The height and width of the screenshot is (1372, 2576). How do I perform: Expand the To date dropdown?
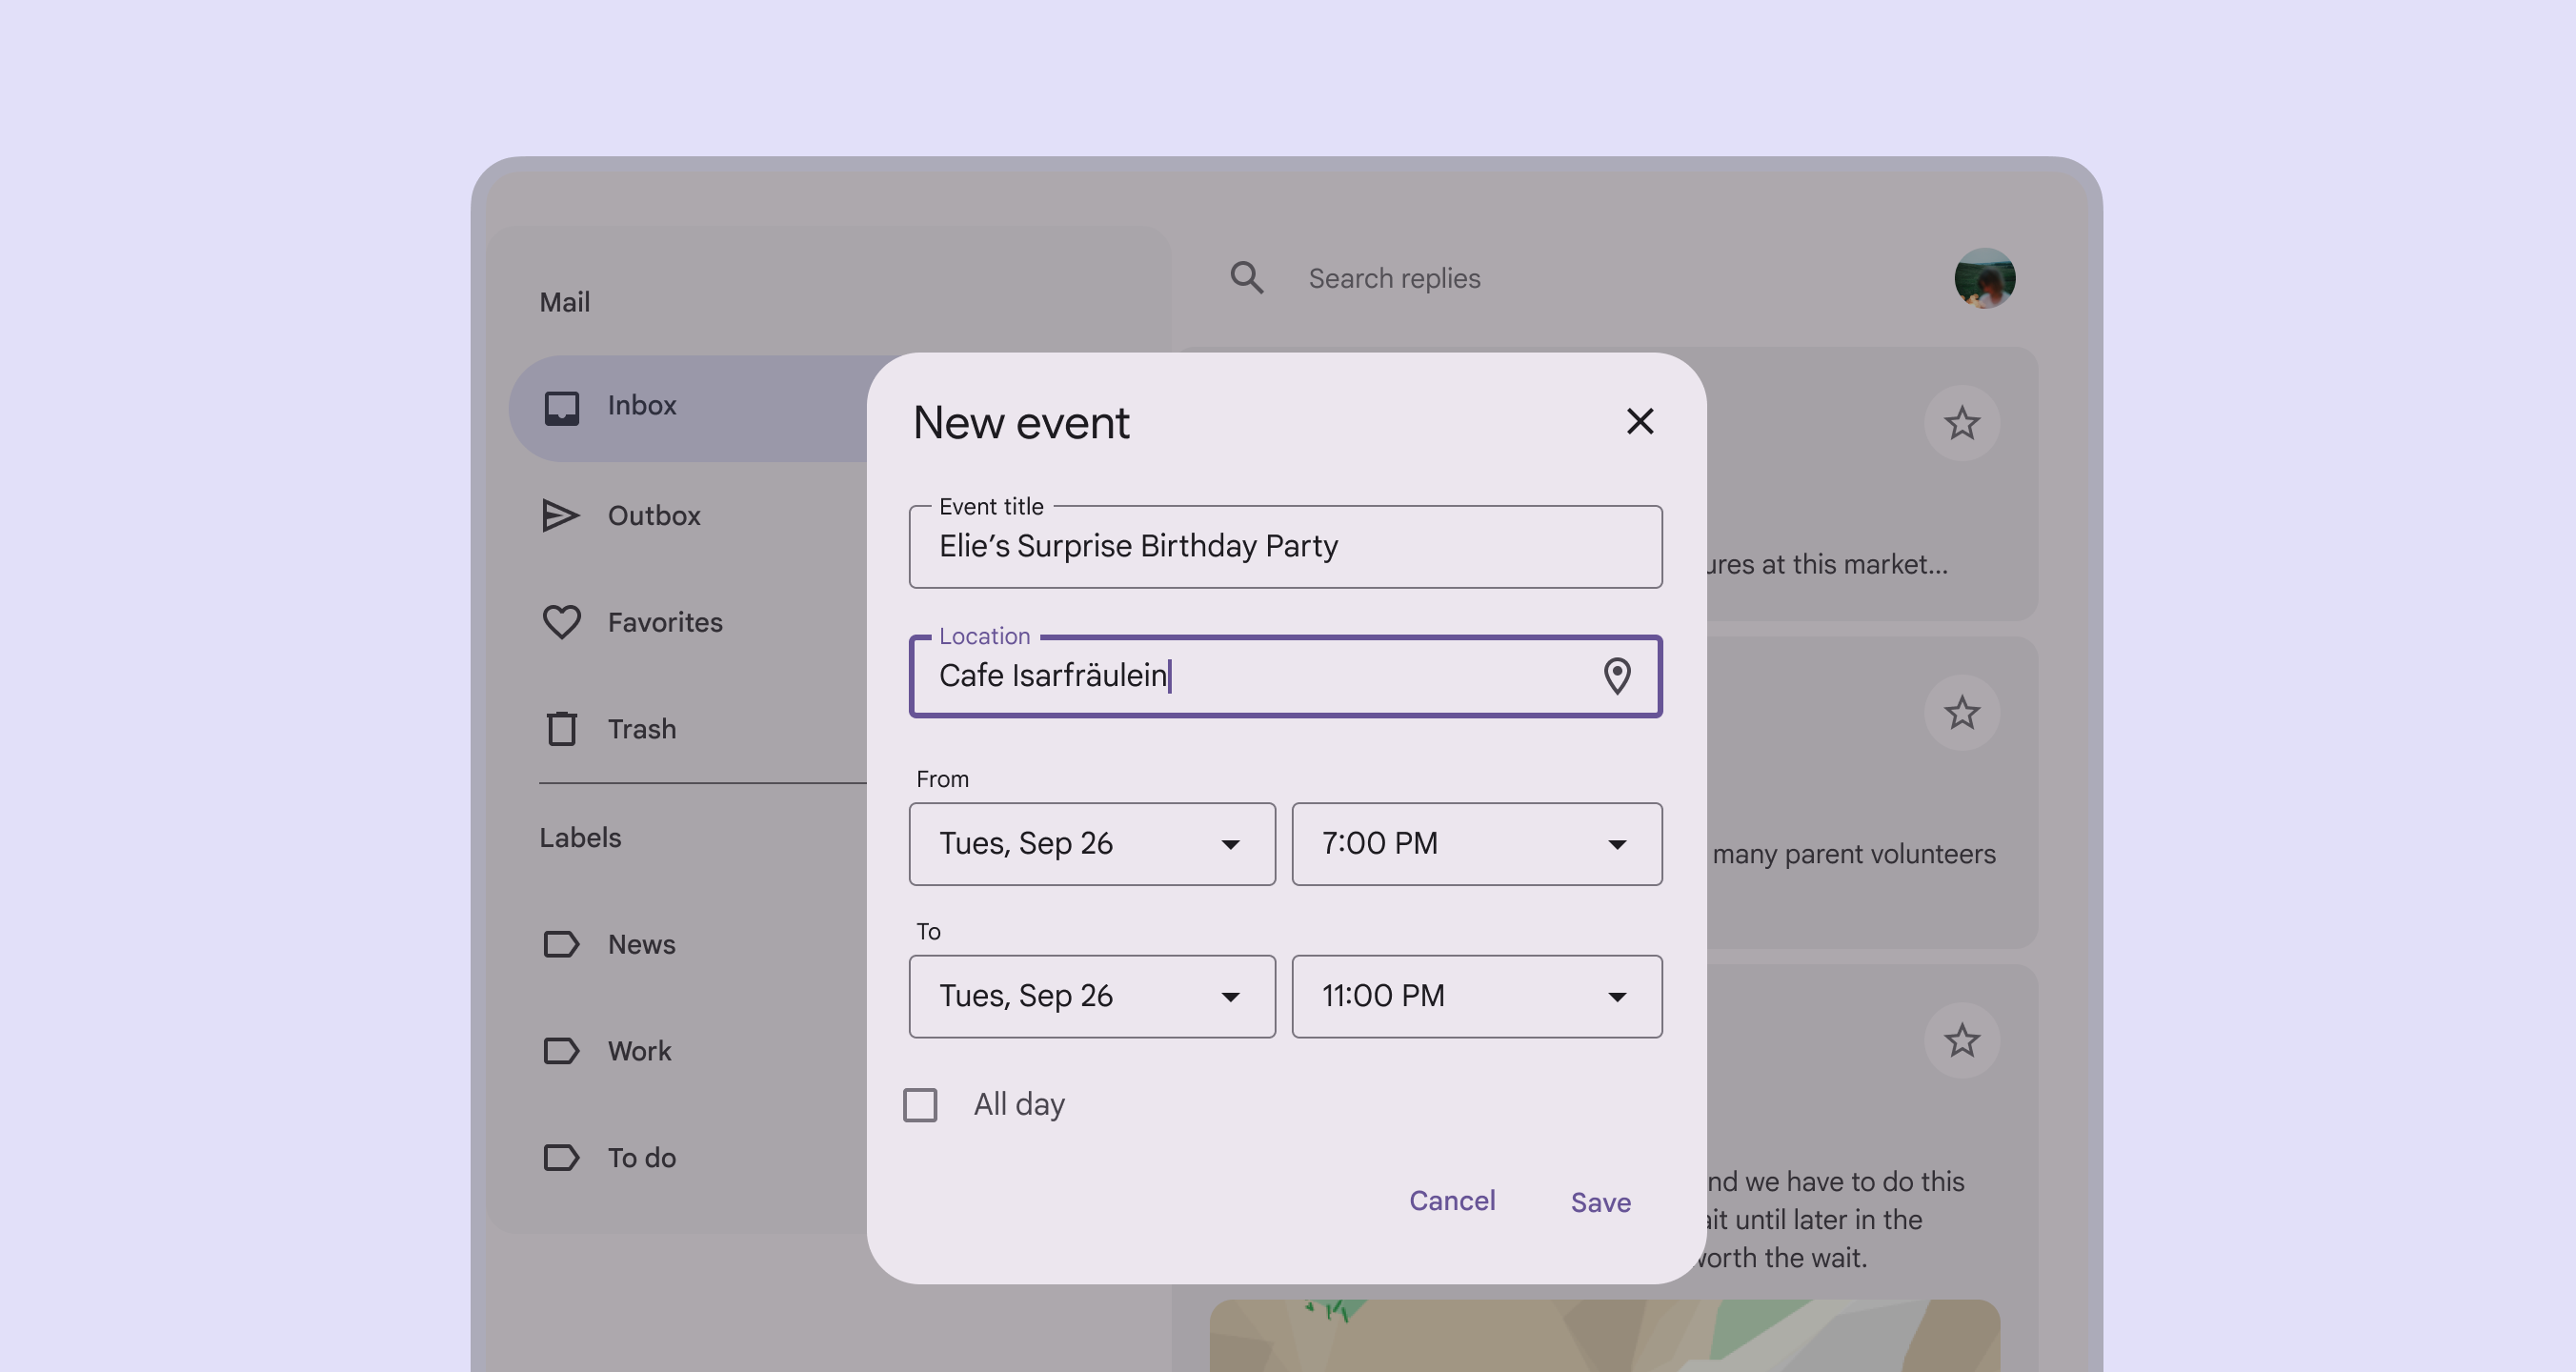1091,996
